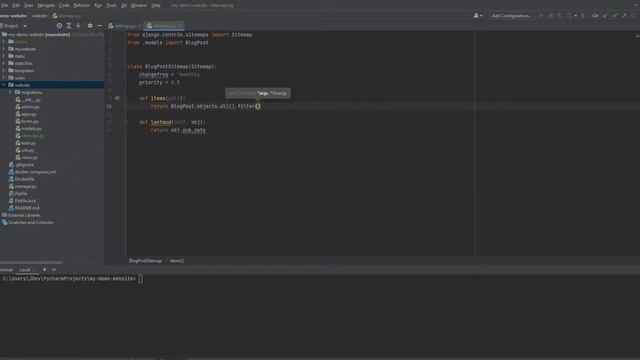This screenshot has height=360, width=640.
Task: Close the sitemaps.py editor tab
Action: click(180, 26)
